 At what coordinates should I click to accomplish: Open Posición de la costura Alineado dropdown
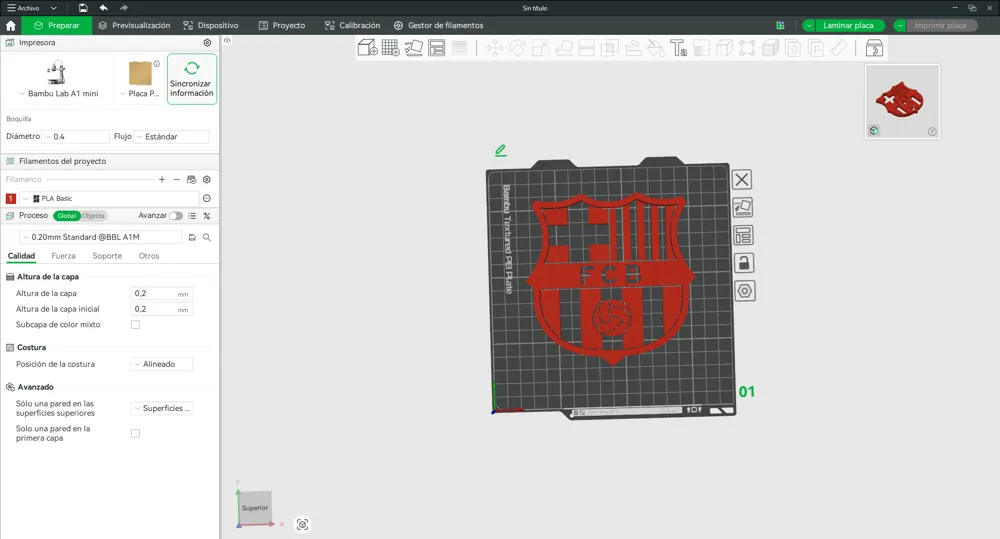[162, 364]
